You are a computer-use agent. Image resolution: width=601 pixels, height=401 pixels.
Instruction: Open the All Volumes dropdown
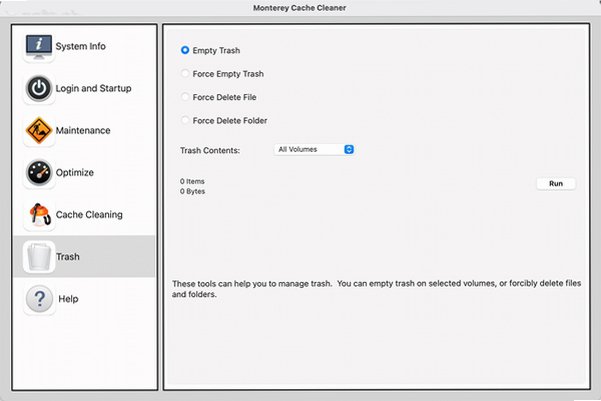pyautogui.click(x=314, y=149)
